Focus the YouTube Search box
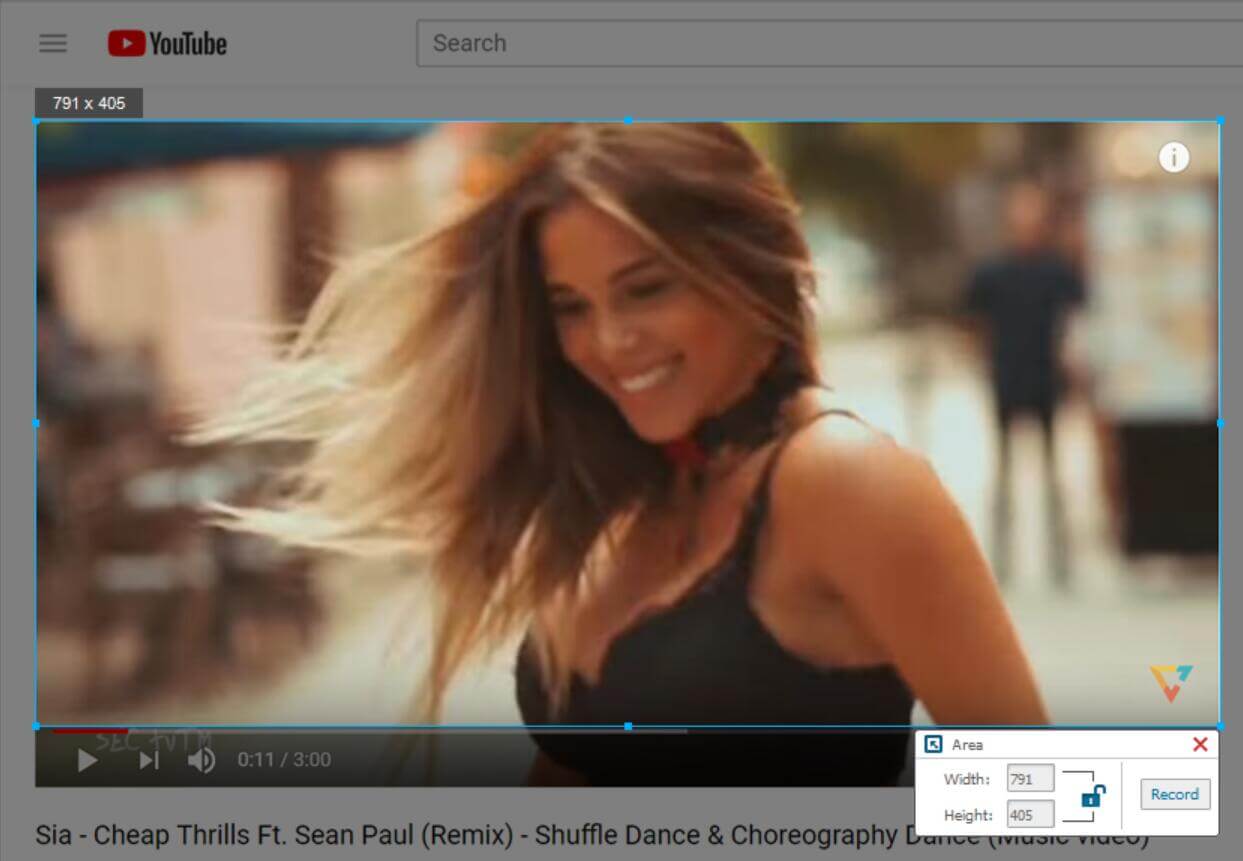This screenshot has width=1243, height=861. click(829, 43)
